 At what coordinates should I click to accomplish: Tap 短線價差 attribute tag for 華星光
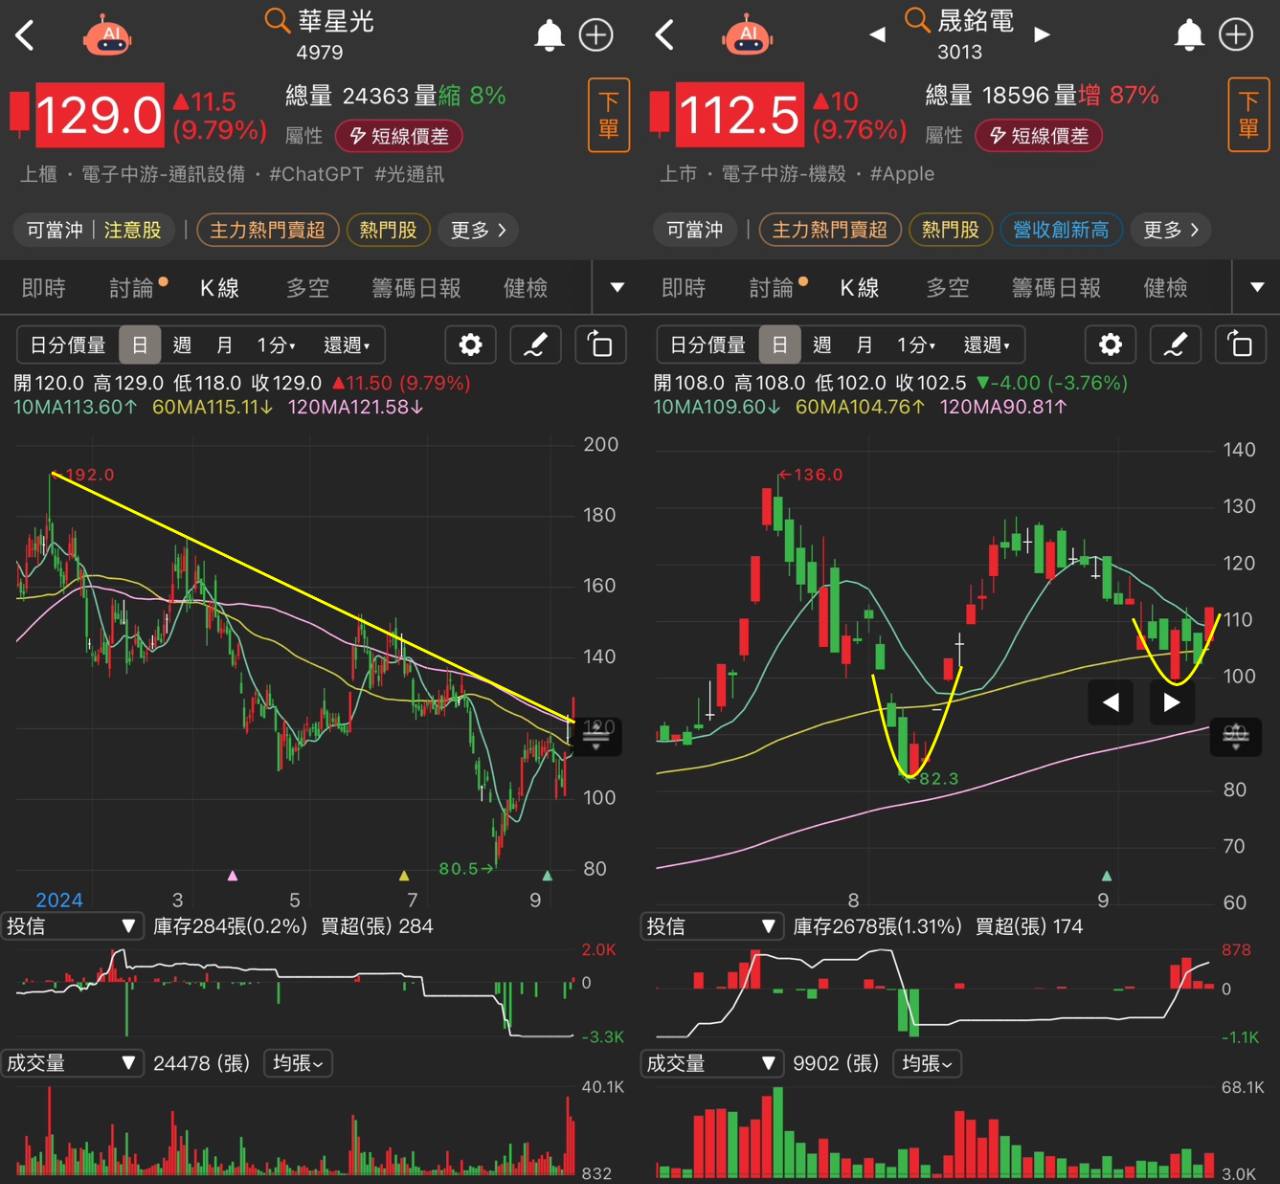pos(399,136)
